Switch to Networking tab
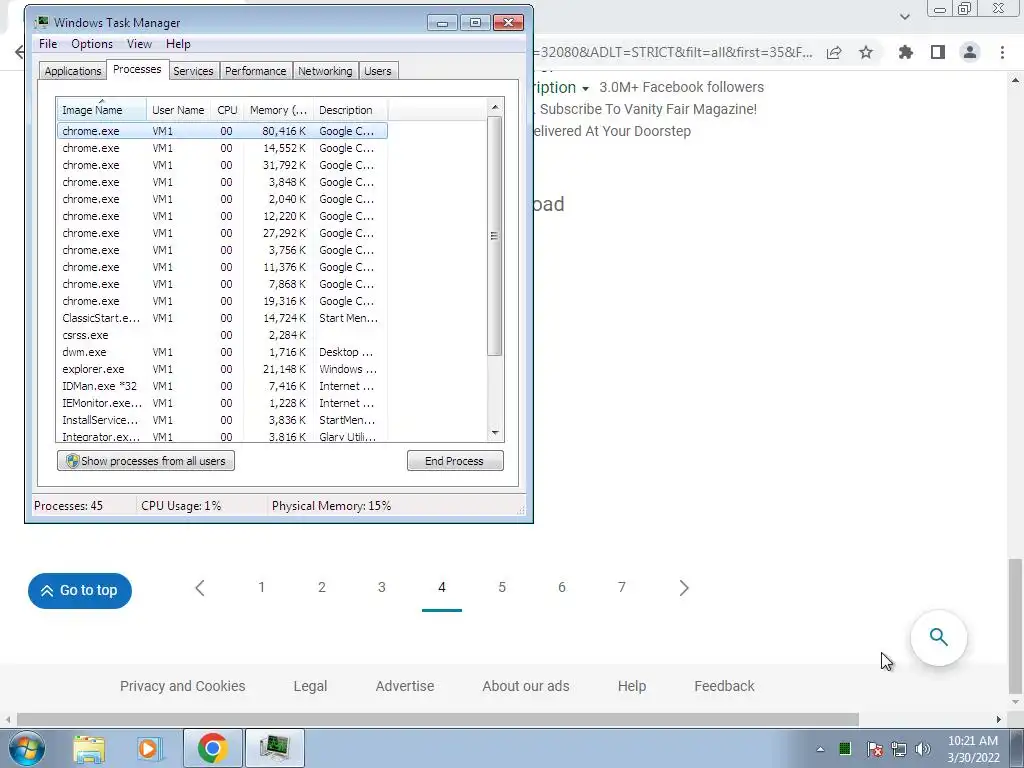The height and width of the screenshot is (768, 1024). [x=325, y=71]
